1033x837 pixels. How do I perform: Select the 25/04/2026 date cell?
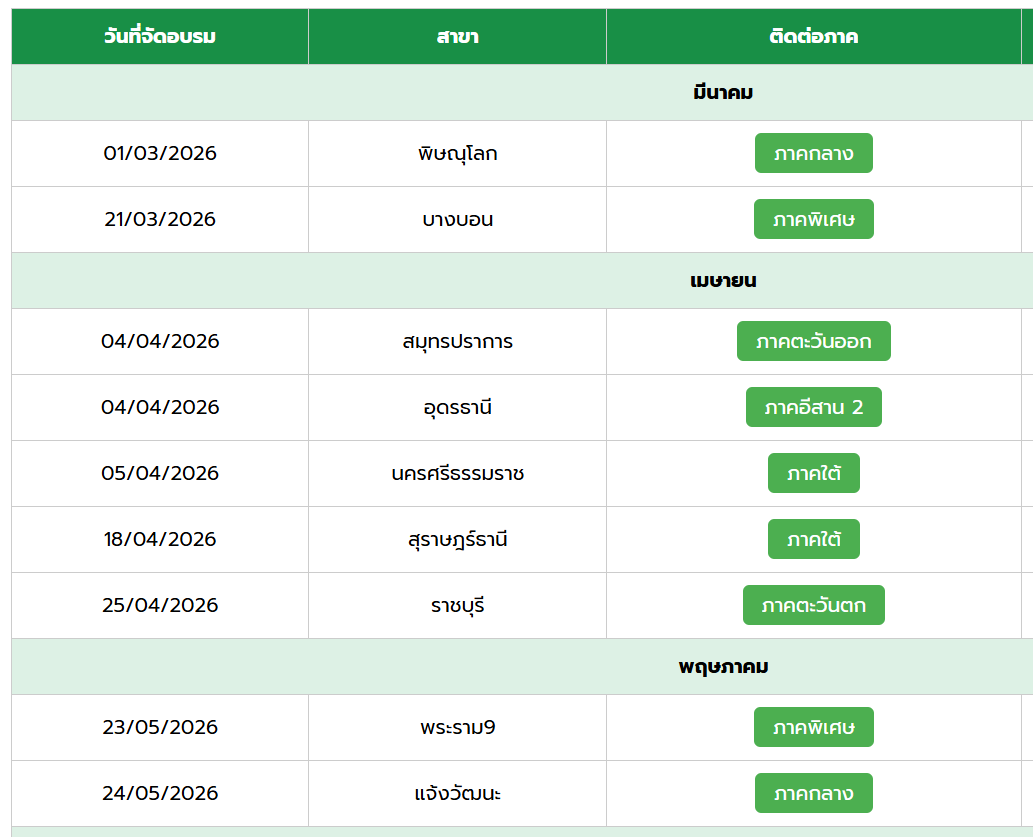coord(160,605)
